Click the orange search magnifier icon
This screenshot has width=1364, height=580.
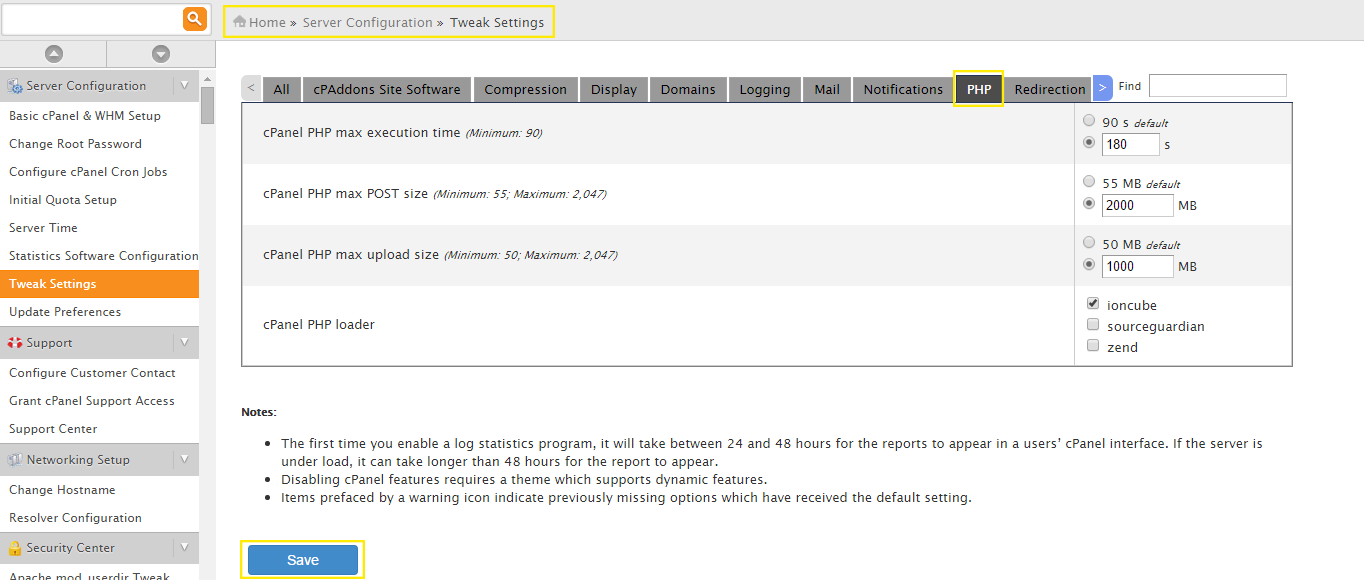(194, 18)
